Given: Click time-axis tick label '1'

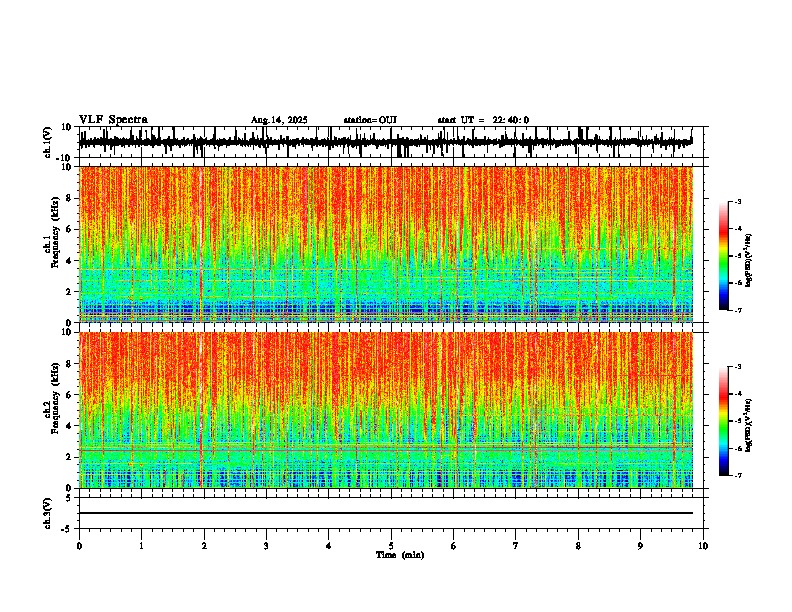Looking at the screenshot, I should click(x=141, y=546).
